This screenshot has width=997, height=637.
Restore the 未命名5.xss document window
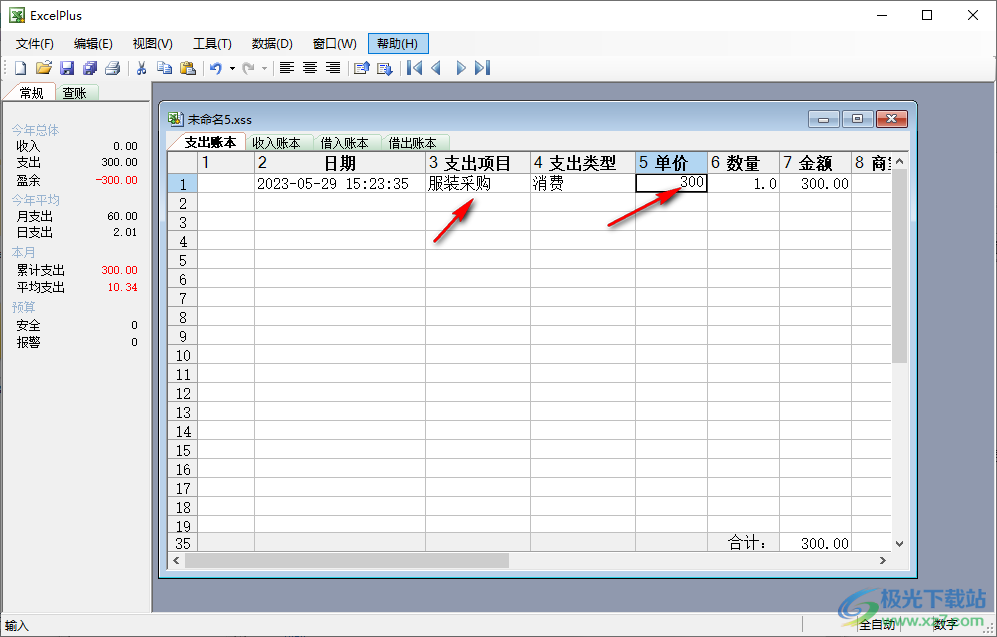(x=858, y=119)
